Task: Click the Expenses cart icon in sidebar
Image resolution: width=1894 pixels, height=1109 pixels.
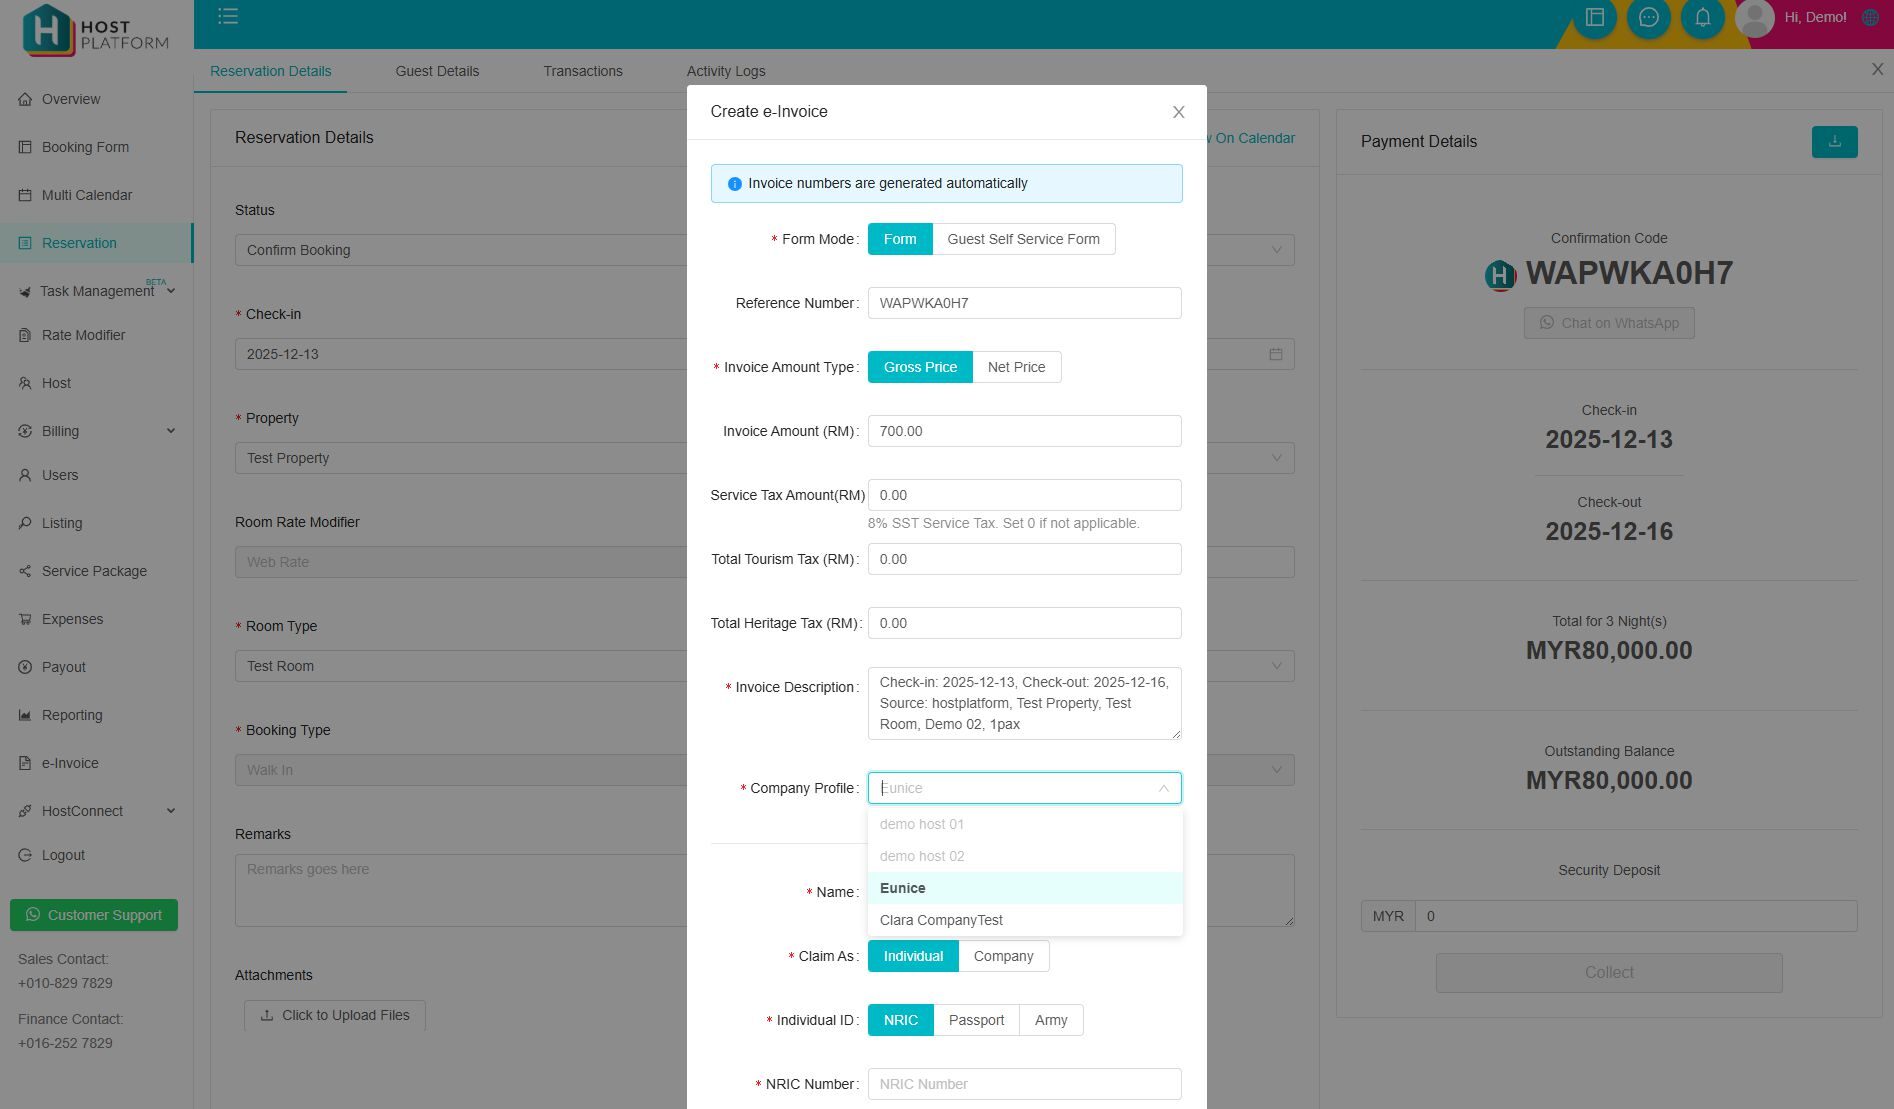Action: point(25,619)
